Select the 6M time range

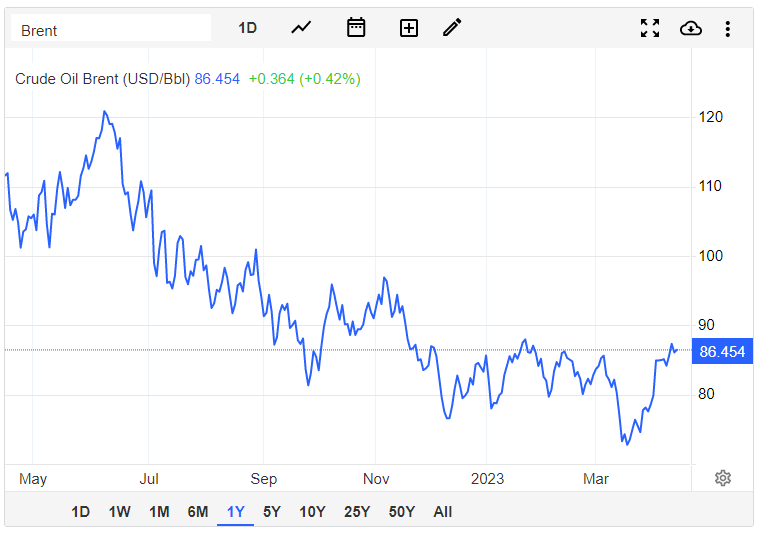[198, 512]
